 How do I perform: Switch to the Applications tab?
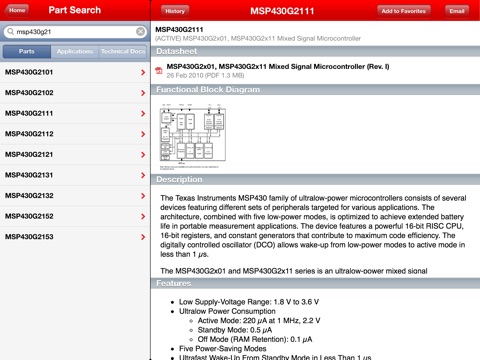click(75, 51)
